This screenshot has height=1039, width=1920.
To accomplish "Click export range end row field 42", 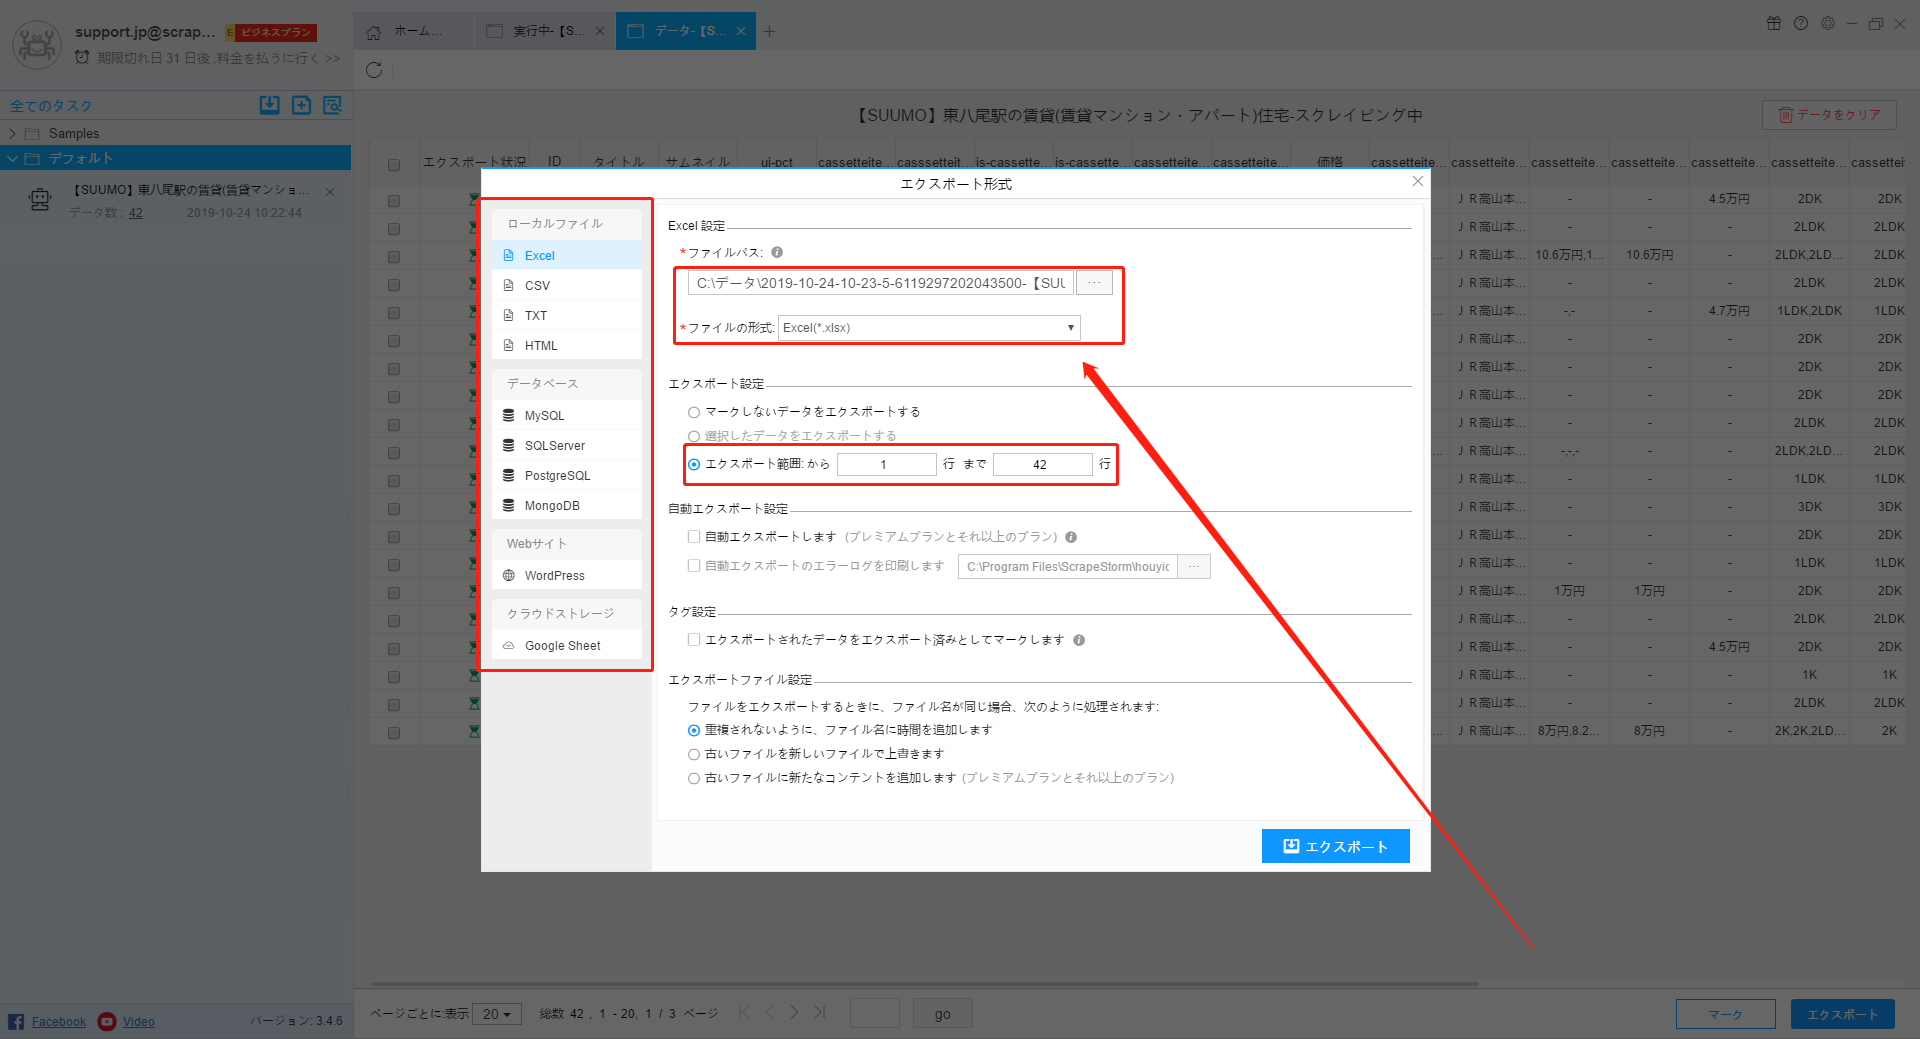I will [1042, 464].
